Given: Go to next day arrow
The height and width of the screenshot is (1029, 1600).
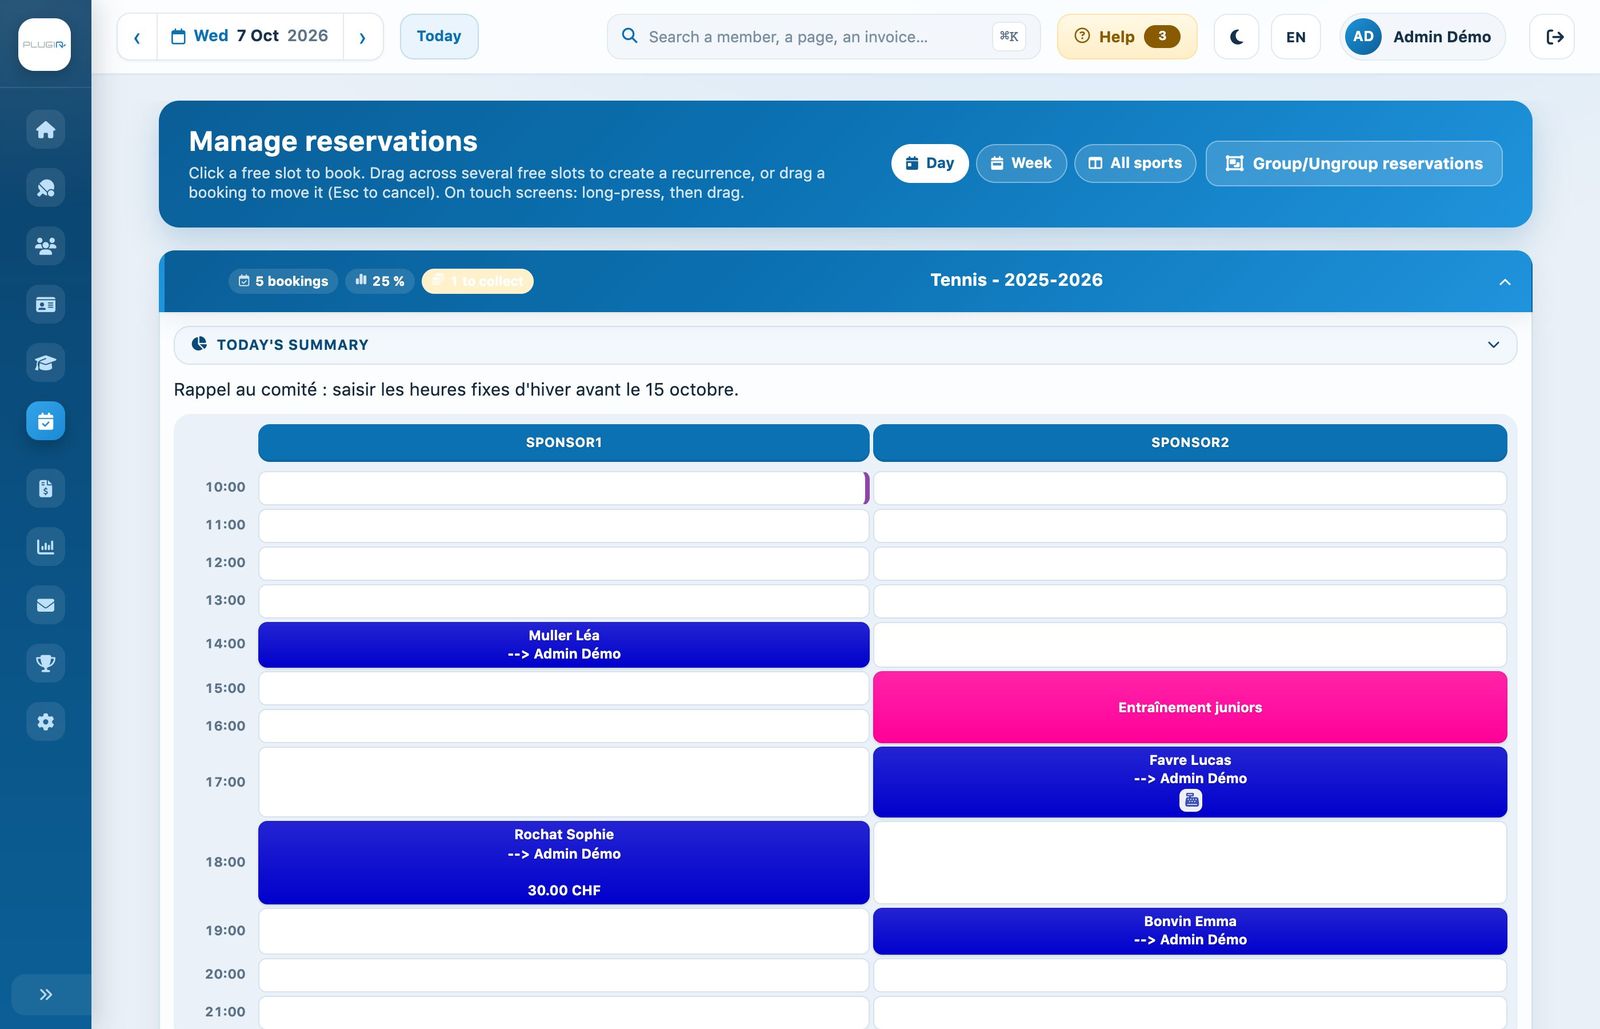Looking at the screenshot, I should 362,37.
